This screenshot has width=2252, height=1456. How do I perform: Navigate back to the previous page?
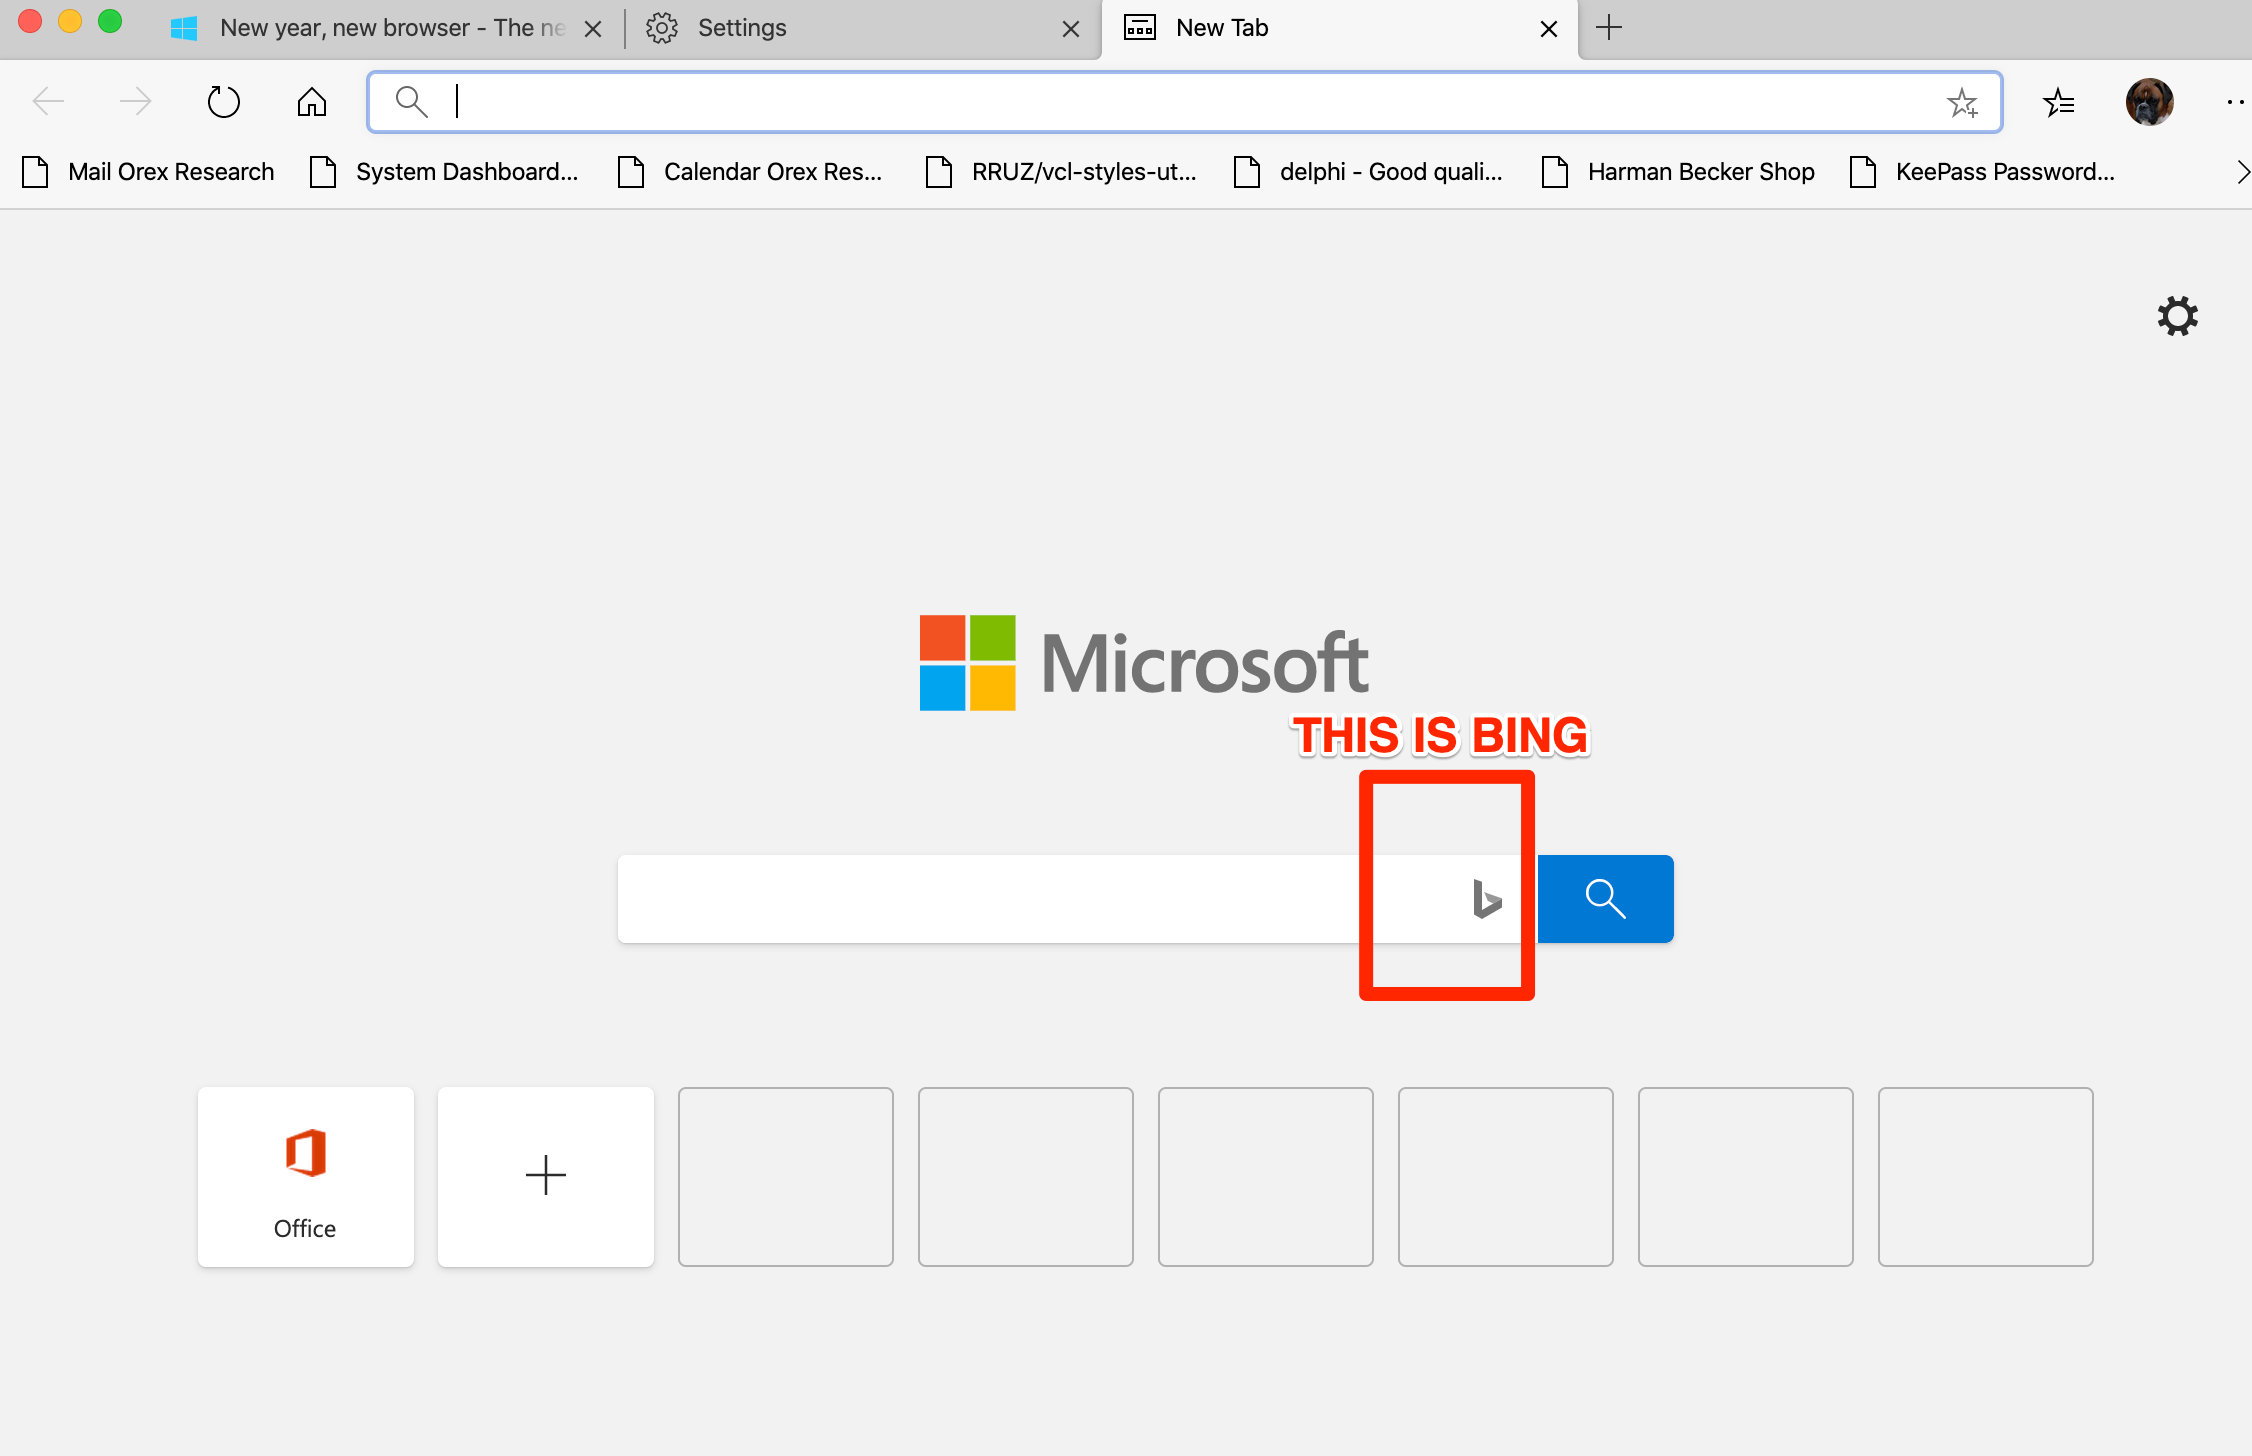(x=47, y=101)
